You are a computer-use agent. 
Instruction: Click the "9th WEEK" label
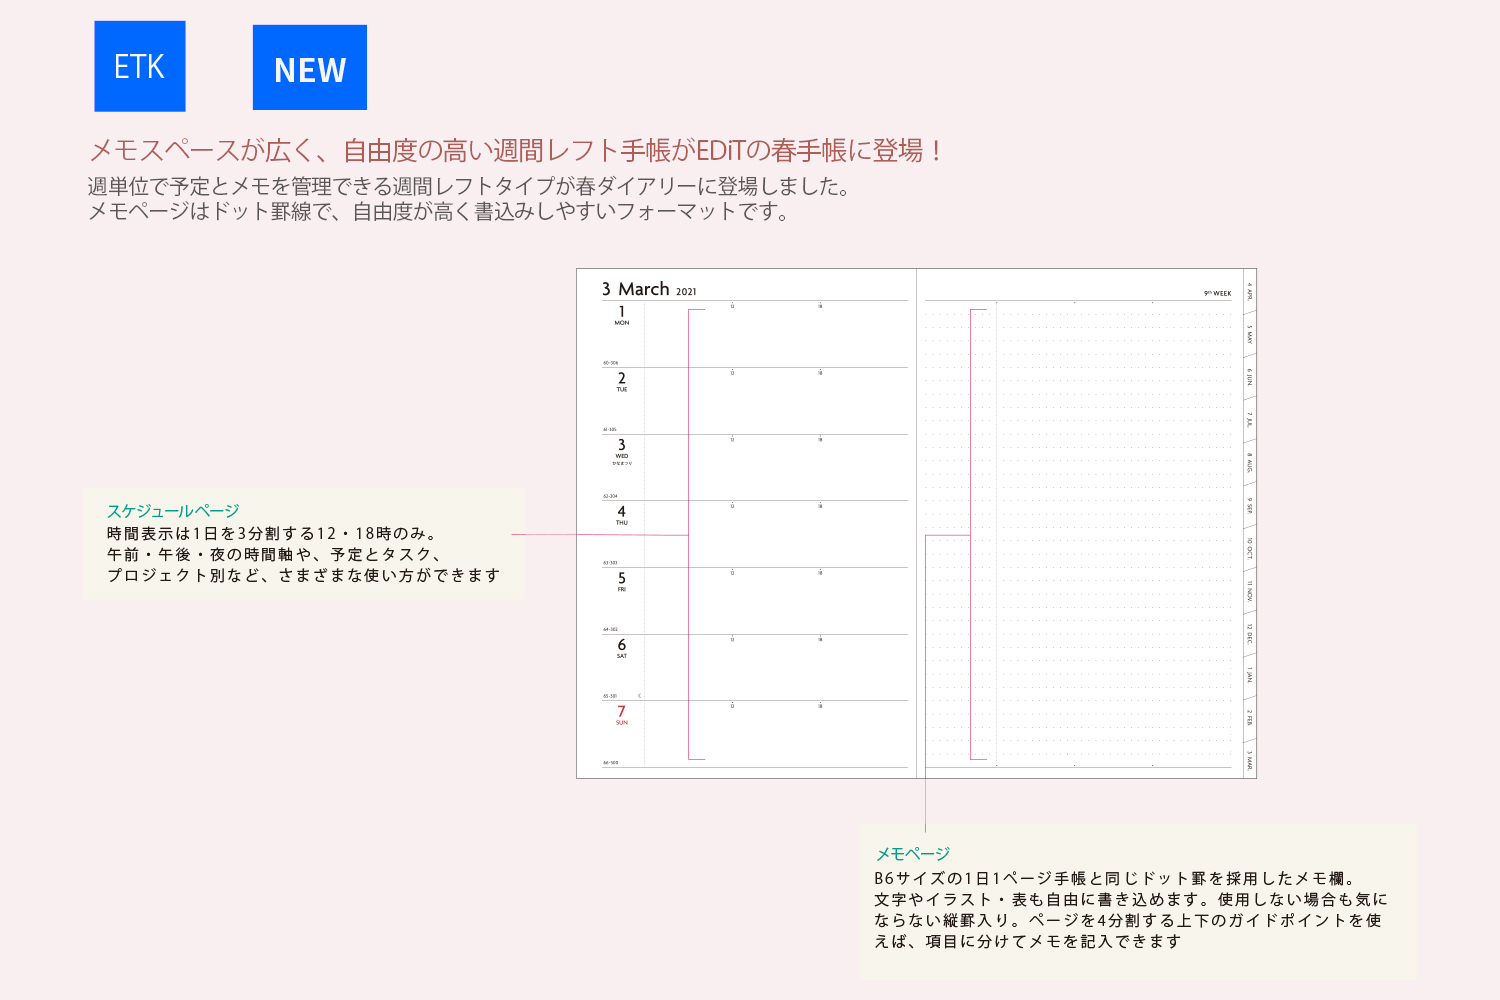pyautogui.click(x=1218, y=293)
